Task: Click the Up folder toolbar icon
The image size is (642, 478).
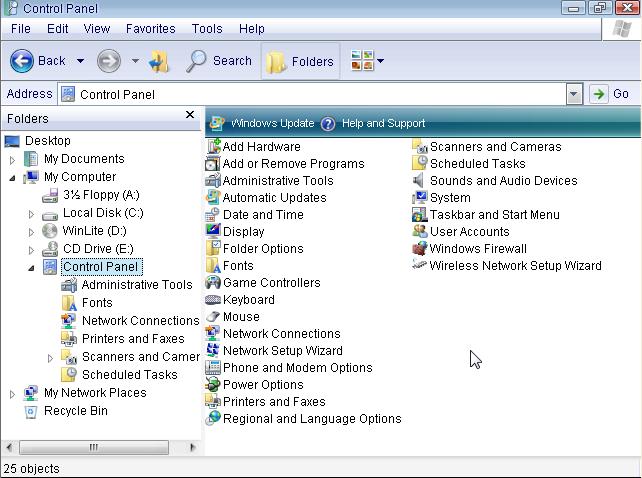Action: (x=160, y=61)
